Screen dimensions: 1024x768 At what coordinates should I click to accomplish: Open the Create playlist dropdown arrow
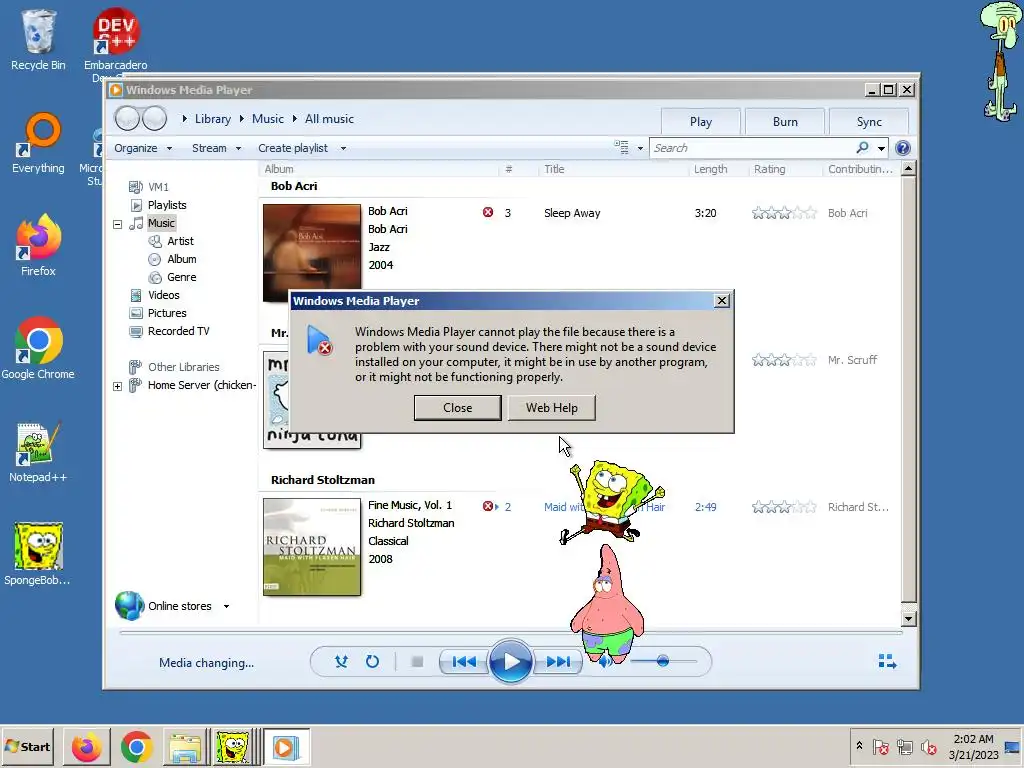point(343,148)
